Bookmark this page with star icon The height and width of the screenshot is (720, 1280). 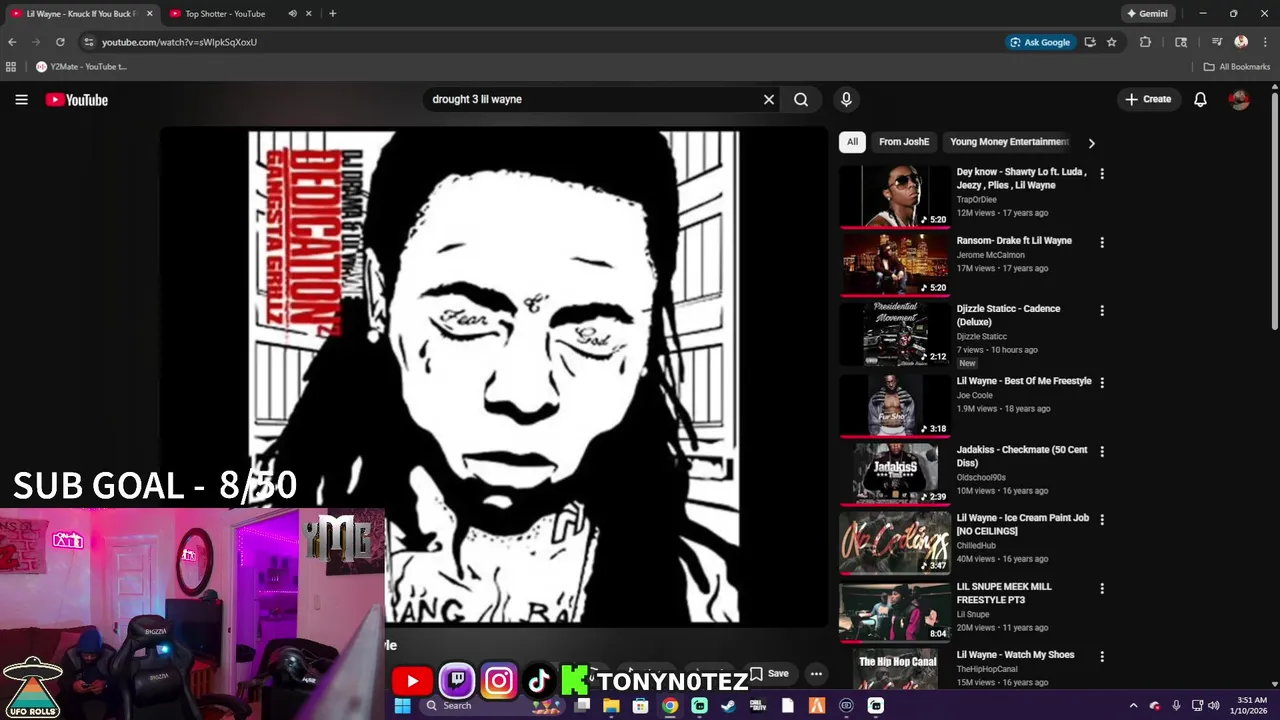click(x=1111, y=42)
